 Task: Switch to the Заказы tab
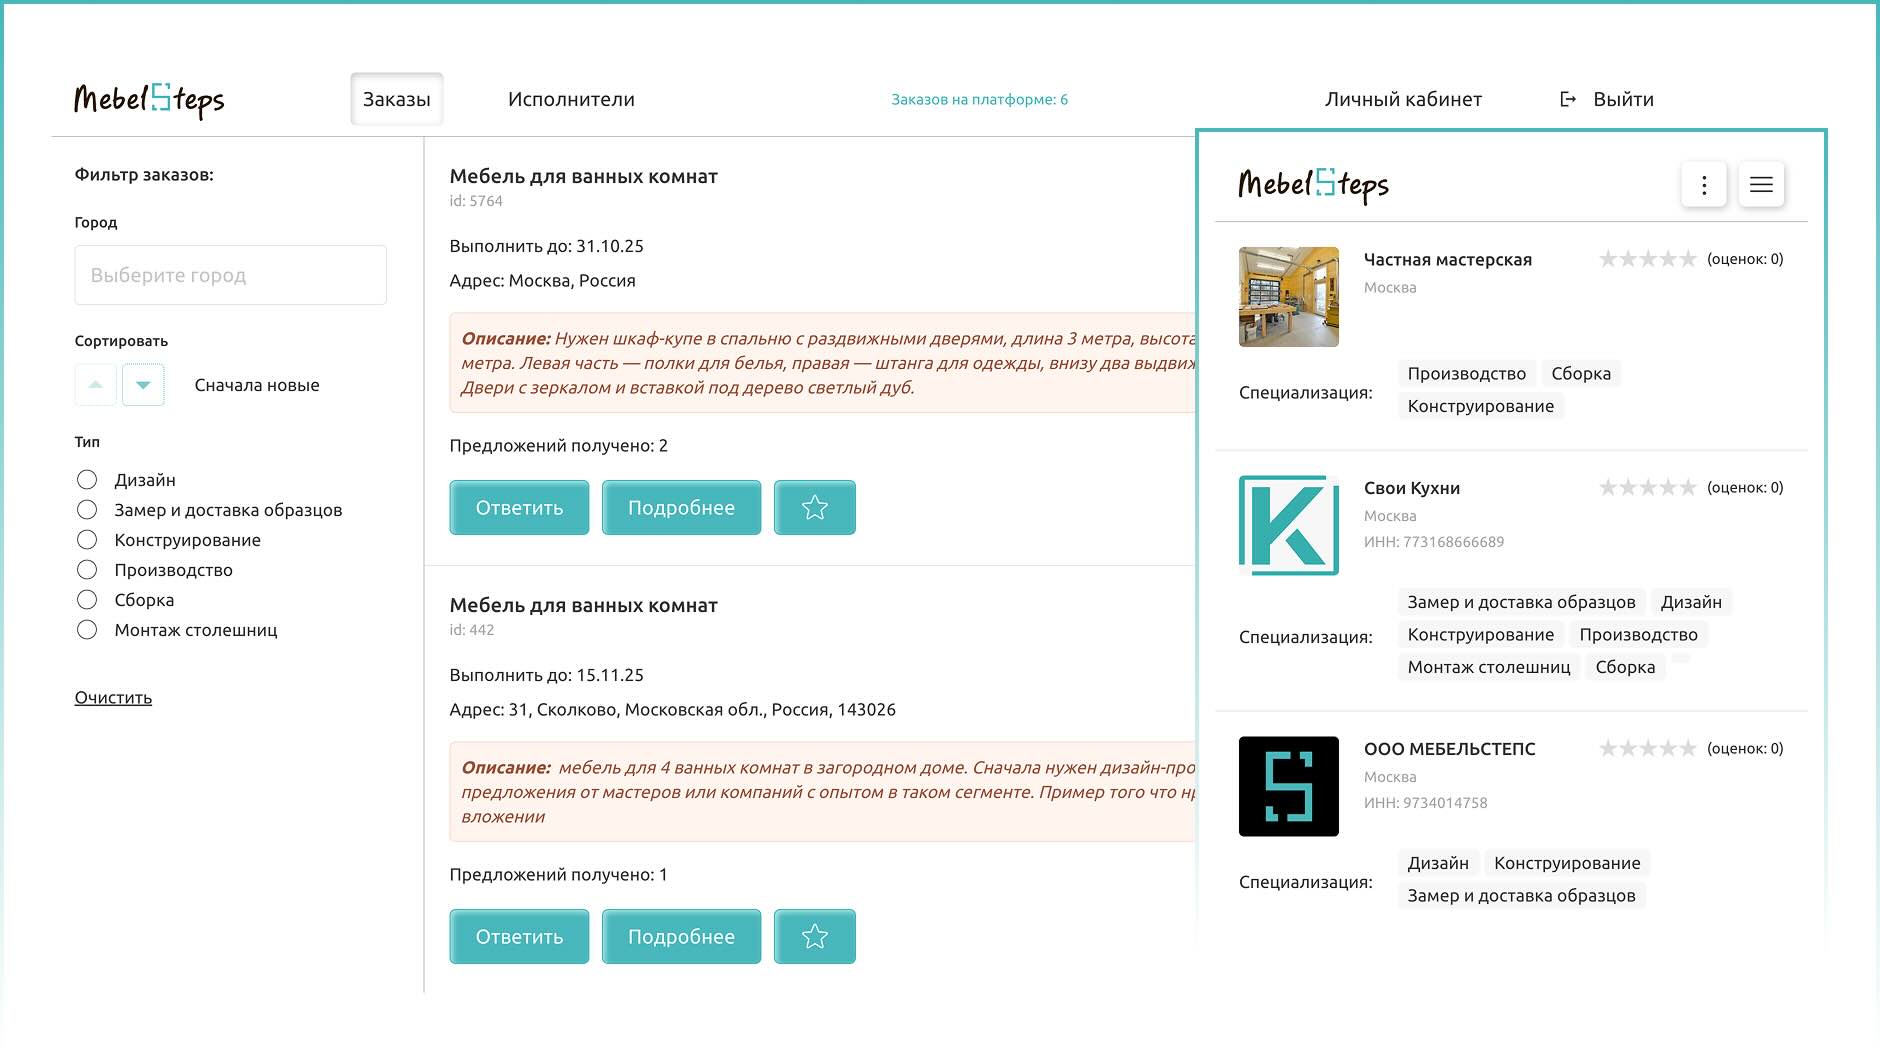[x=397, y=99]
